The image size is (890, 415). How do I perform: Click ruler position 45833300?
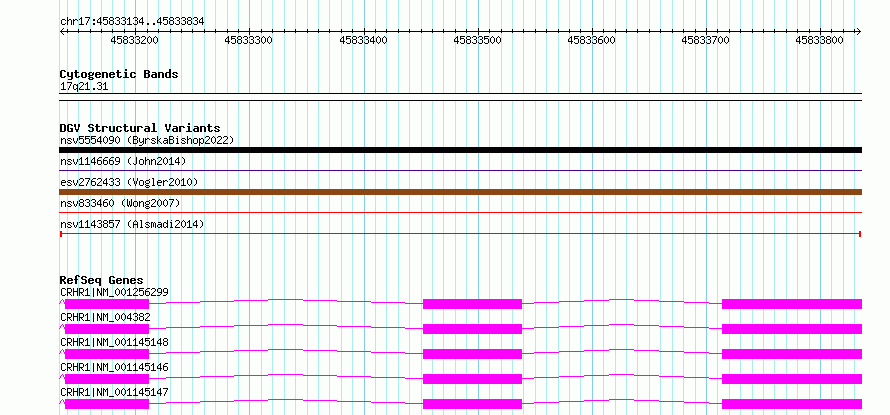[249, 40]
